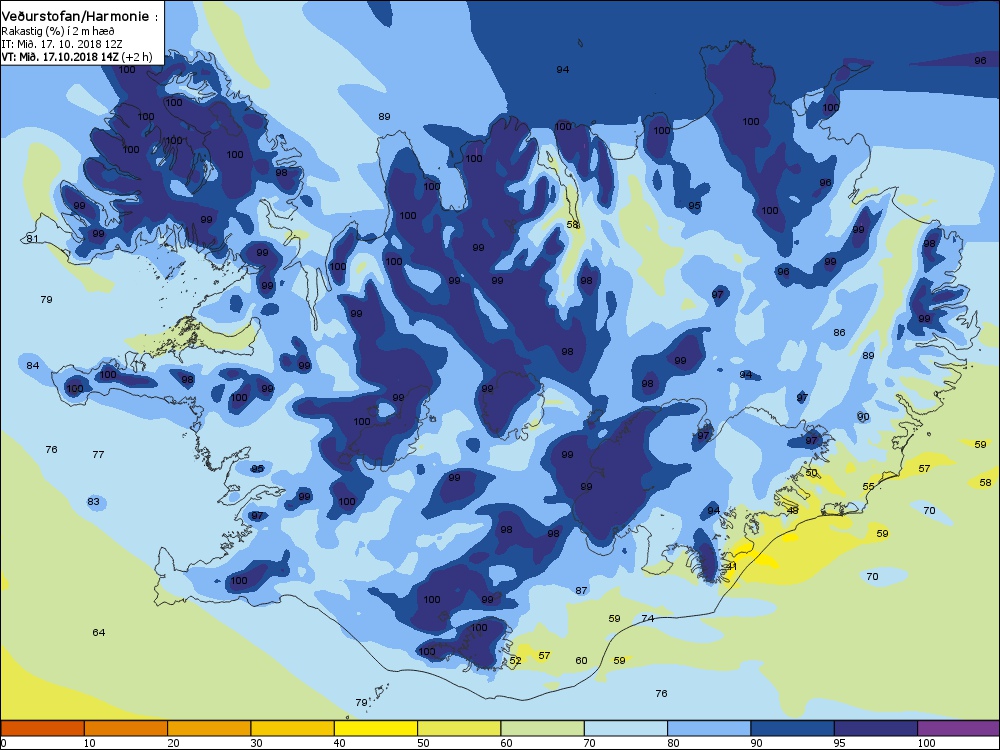1000x750 pixels.
Task: Click the legend tick label 50
Action: tap(423, 743)
